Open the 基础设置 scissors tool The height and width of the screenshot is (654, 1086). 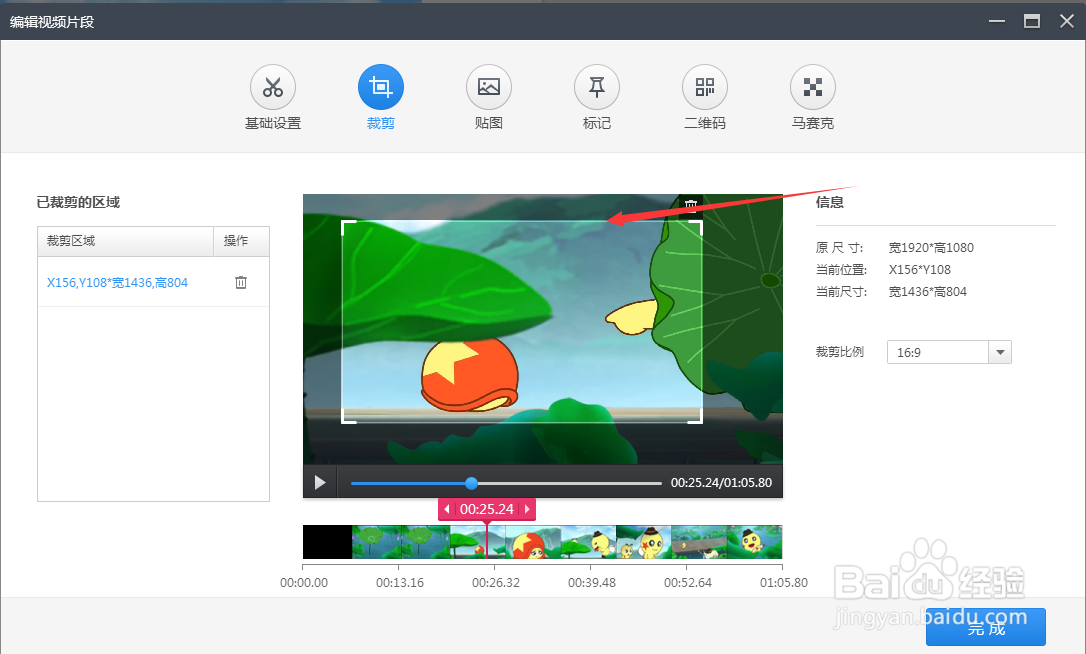click(273, 87)
